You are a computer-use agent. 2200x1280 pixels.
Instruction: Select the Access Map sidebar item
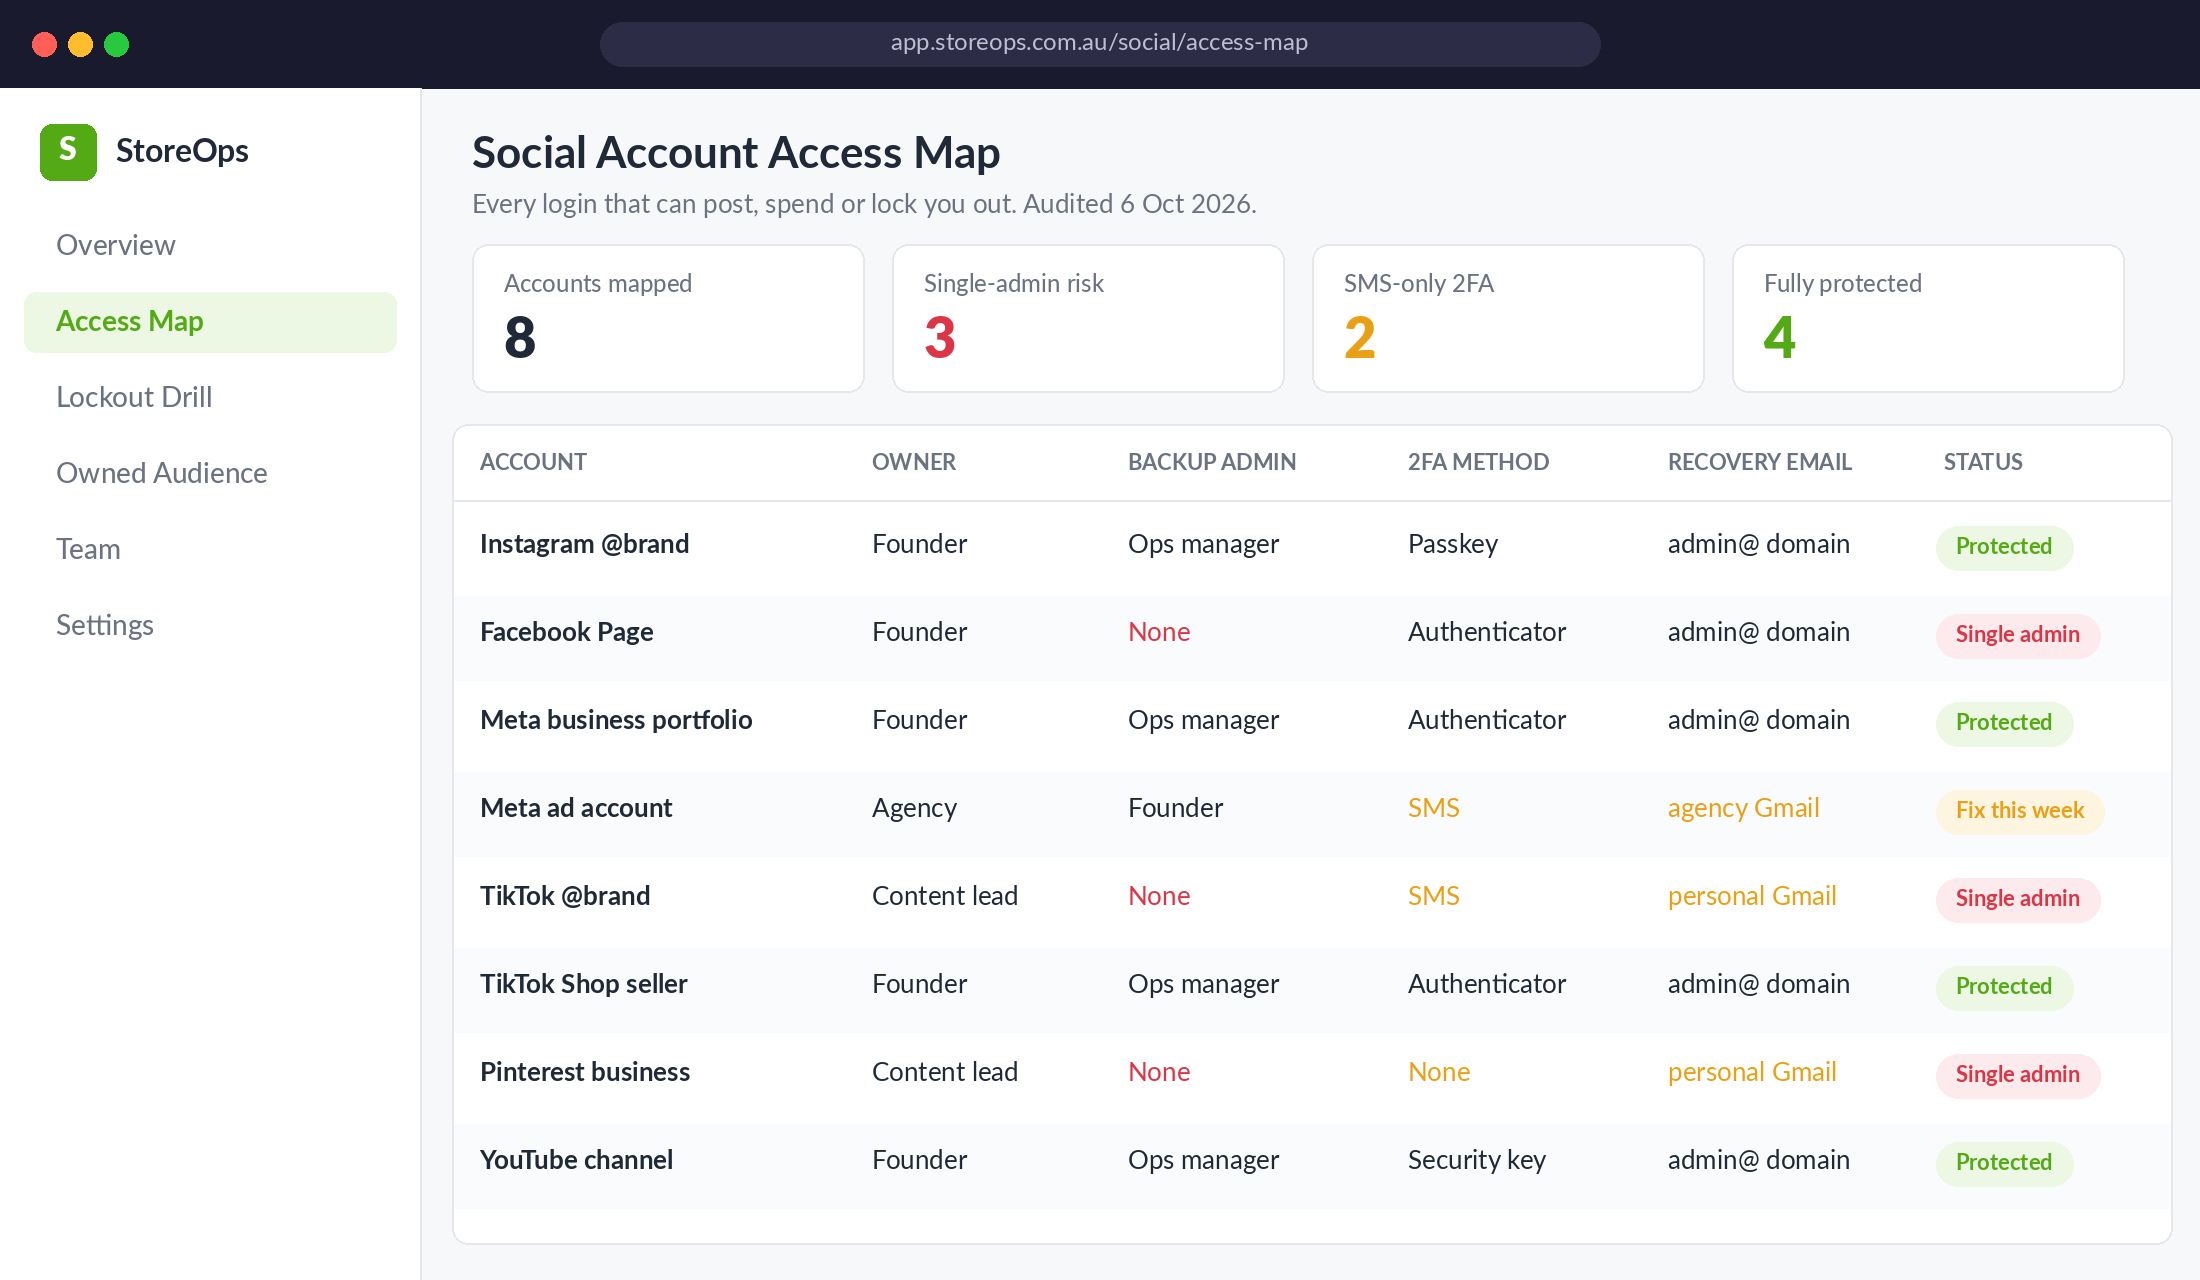click(210, 321)
